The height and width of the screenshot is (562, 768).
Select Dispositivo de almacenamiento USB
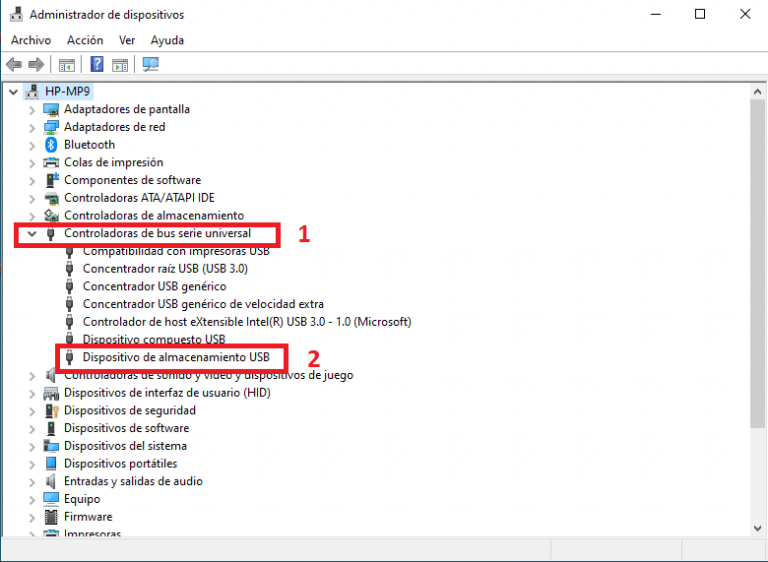pos(176,357)
